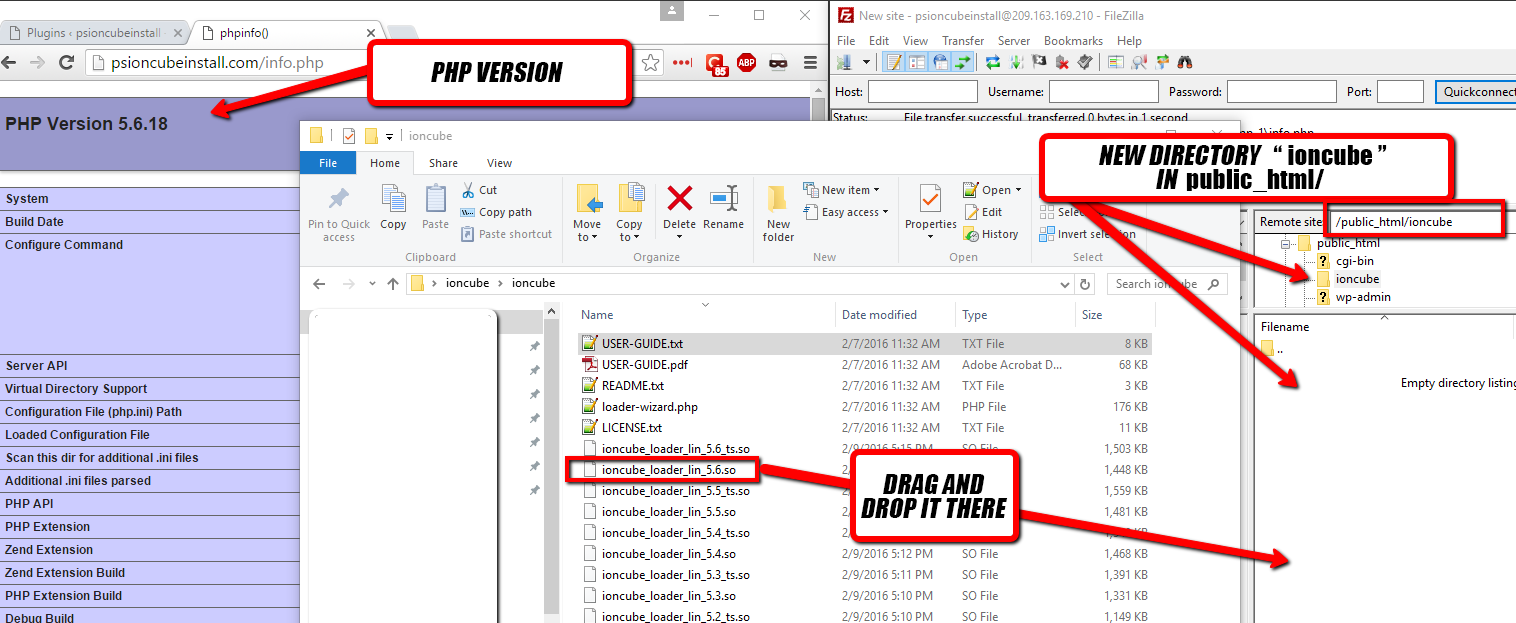The image size is (1516, 623).
Task: Go up one folder in Explorer
Action: click(393, 284)
